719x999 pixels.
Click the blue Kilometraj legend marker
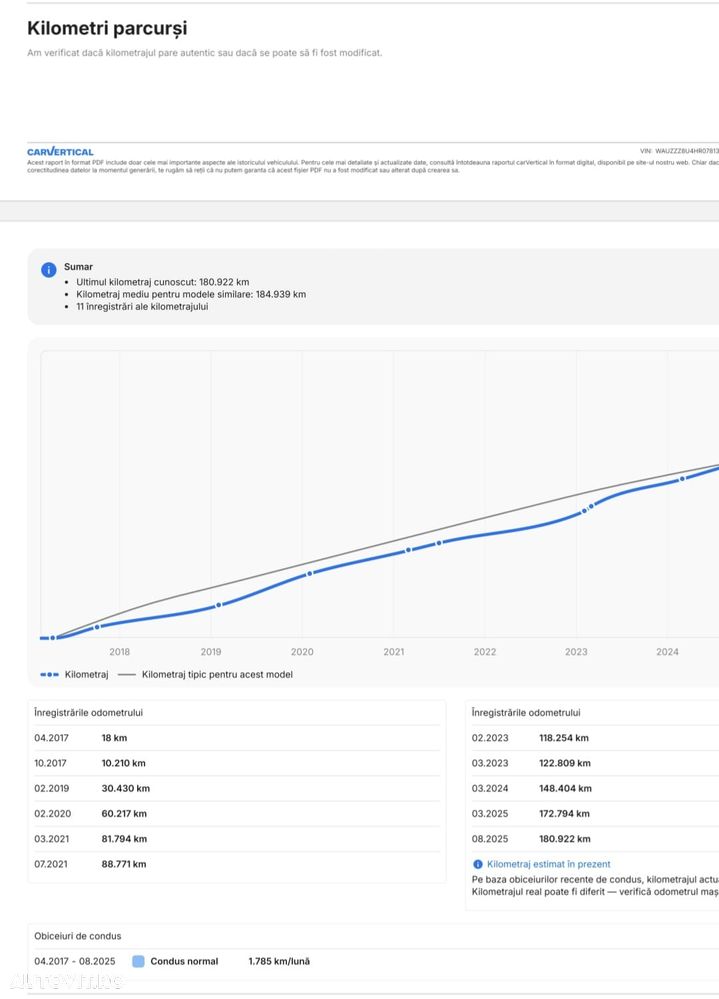click(x=49, y=675)
